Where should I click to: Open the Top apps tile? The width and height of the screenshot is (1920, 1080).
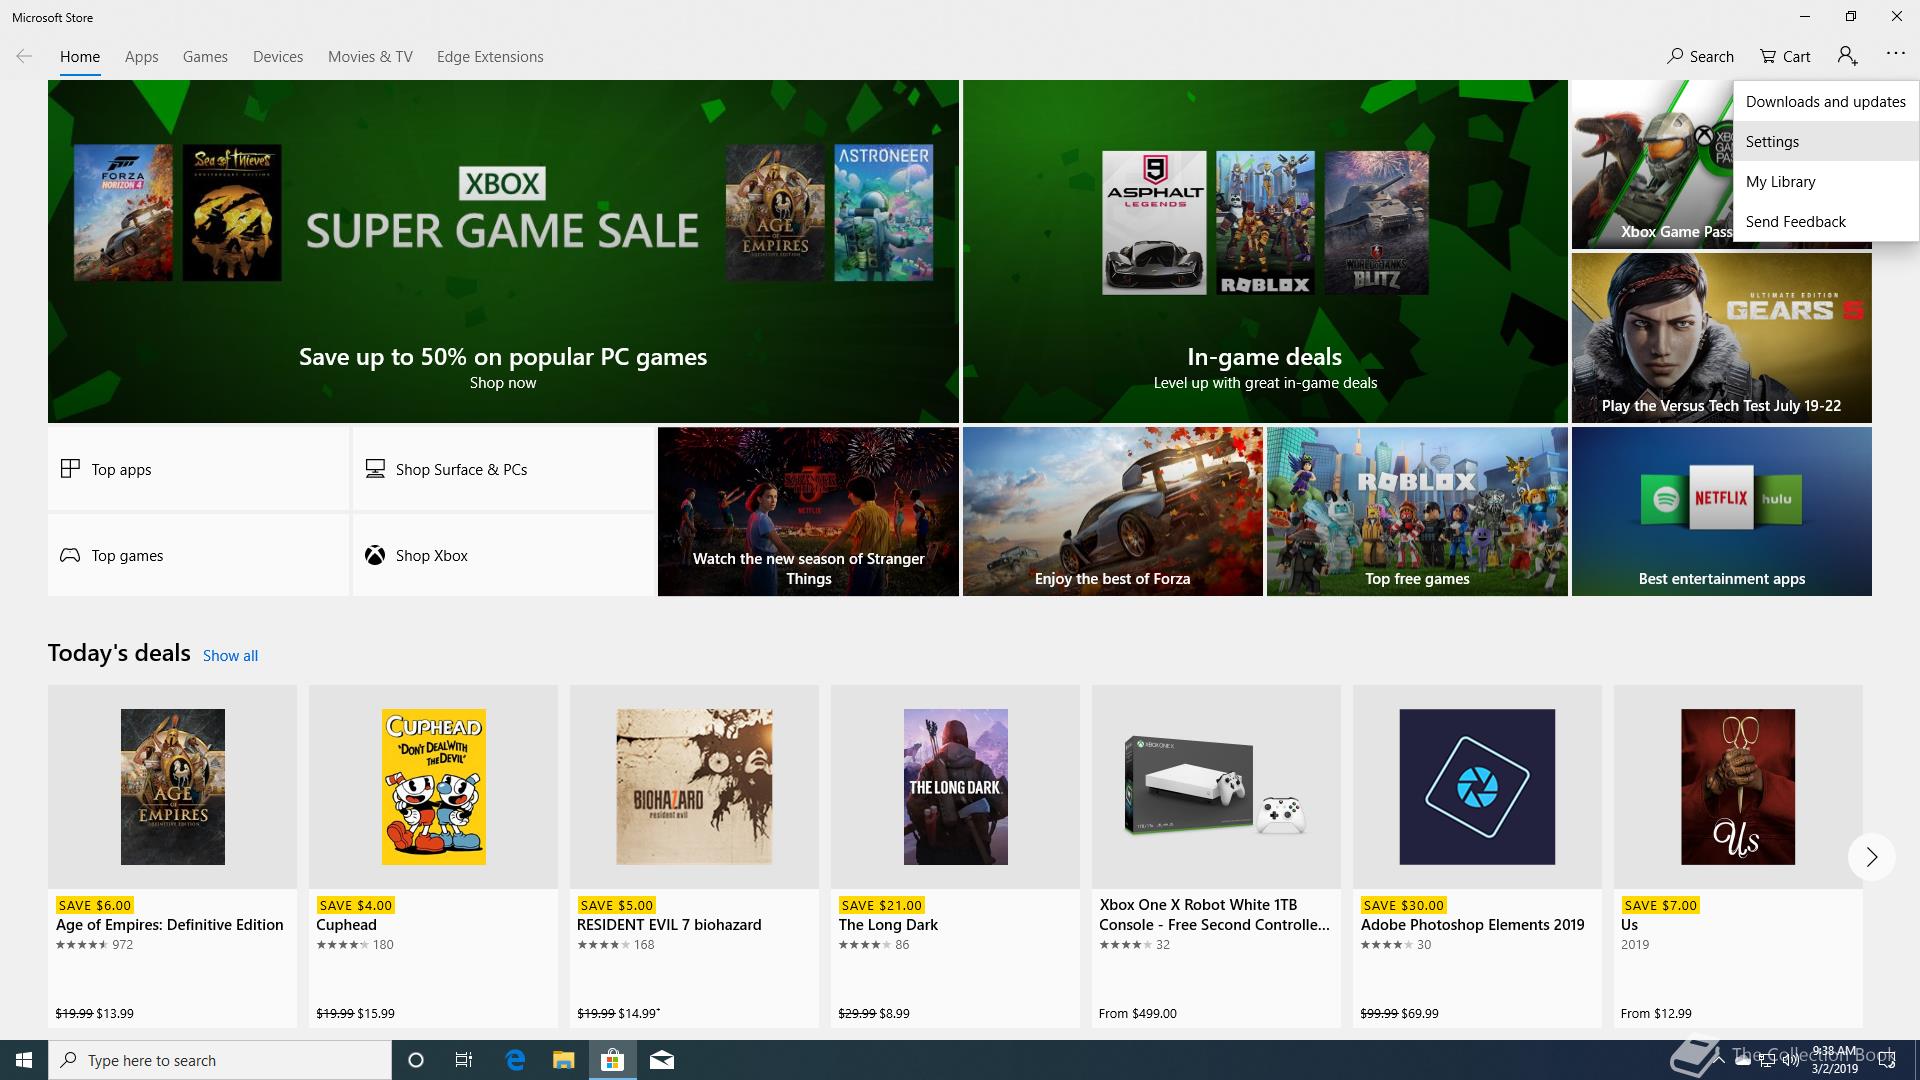(x=198, y=469)
